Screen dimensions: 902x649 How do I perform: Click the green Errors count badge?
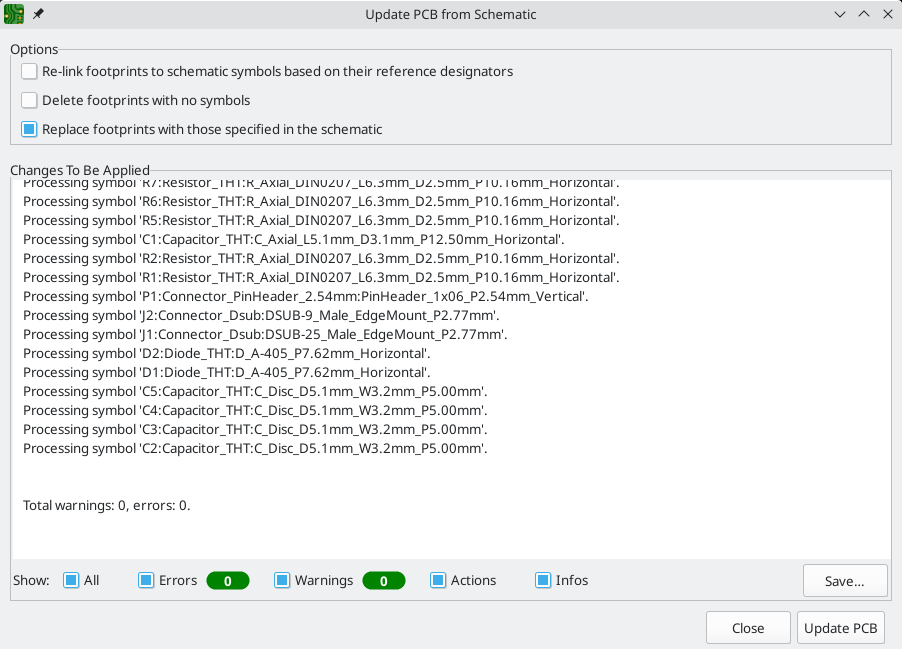pos(227,580)
